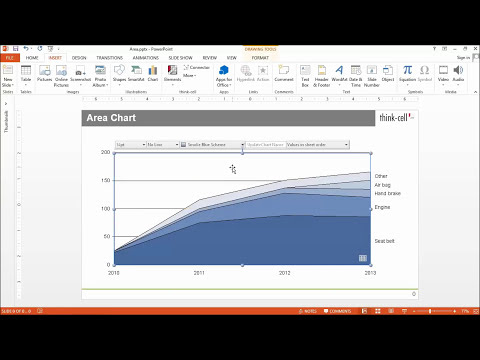Viewport: 480px width, 360px height.
Task: Open the chart datasheet icon
Action: point(363,258)
